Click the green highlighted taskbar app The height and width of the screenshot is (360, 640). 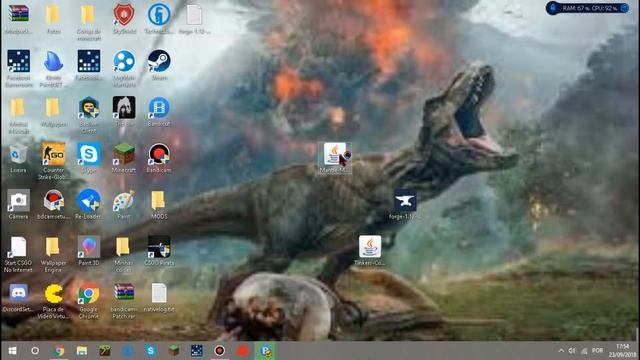click(266, 351)
